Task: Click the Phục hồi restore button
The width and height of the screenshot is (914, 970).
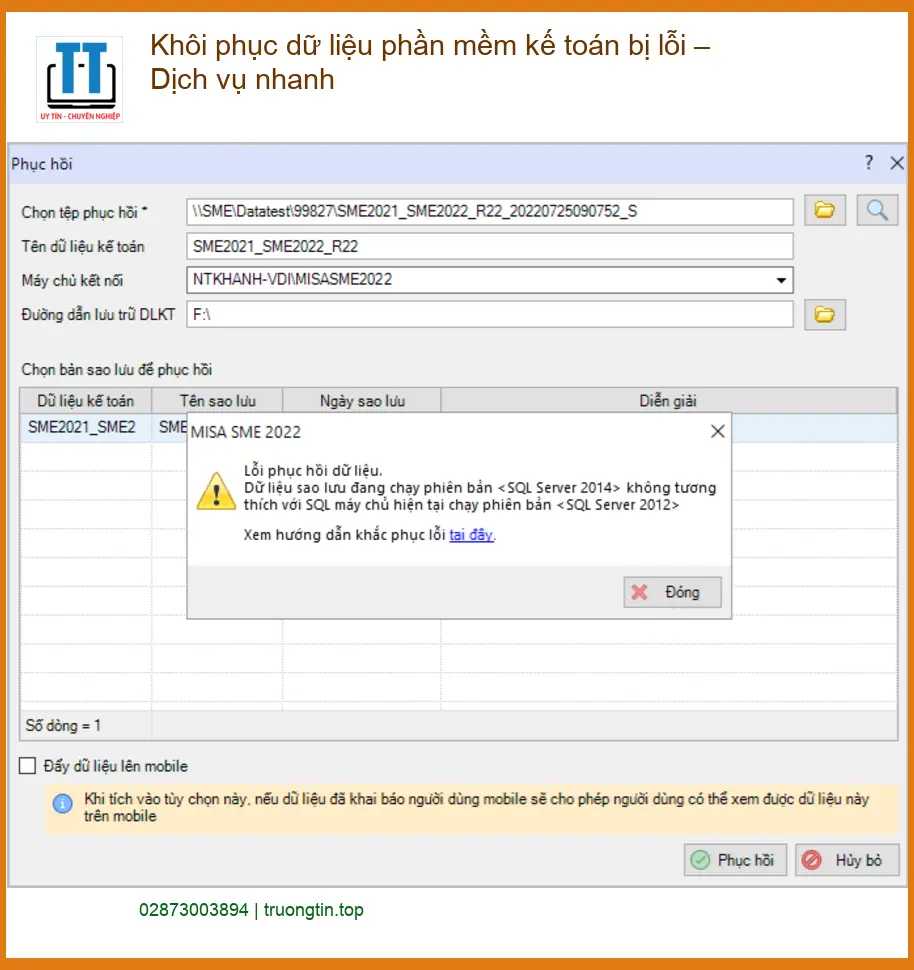Action: point(735,860)
